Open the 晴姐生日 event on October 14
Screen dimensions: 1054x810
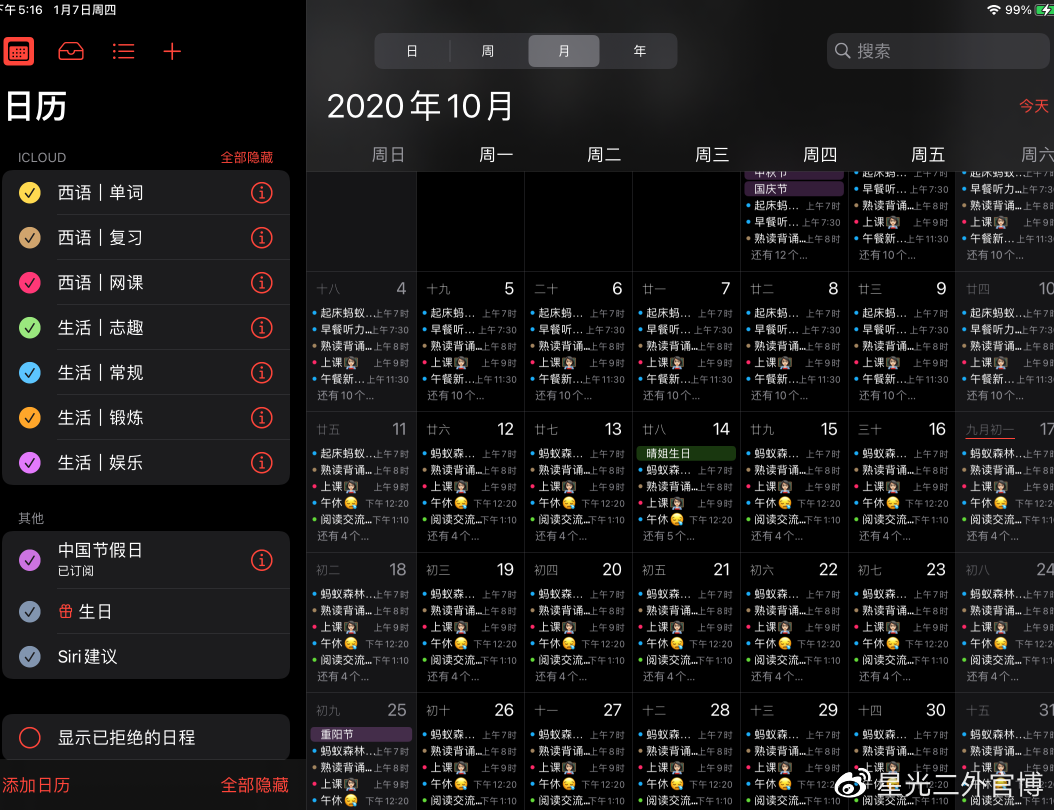pos(686,453)
